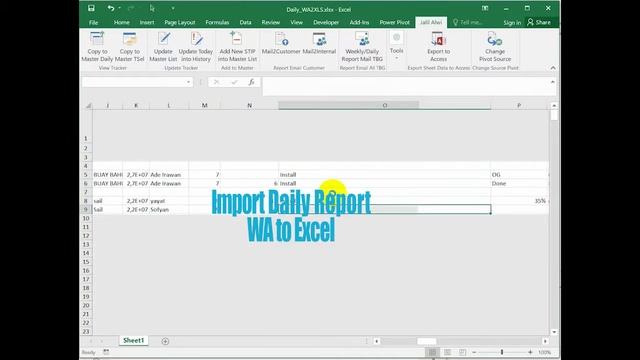Click Change Pivot Source icon
Viewport: 640px width, 360px height.
(495, 40)
